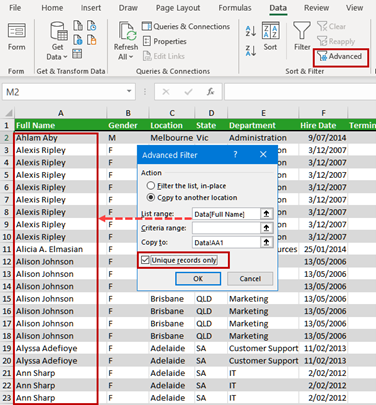376x405 pixels.
Task: Click cell Ahlam Aby
Action: [61, 138]
